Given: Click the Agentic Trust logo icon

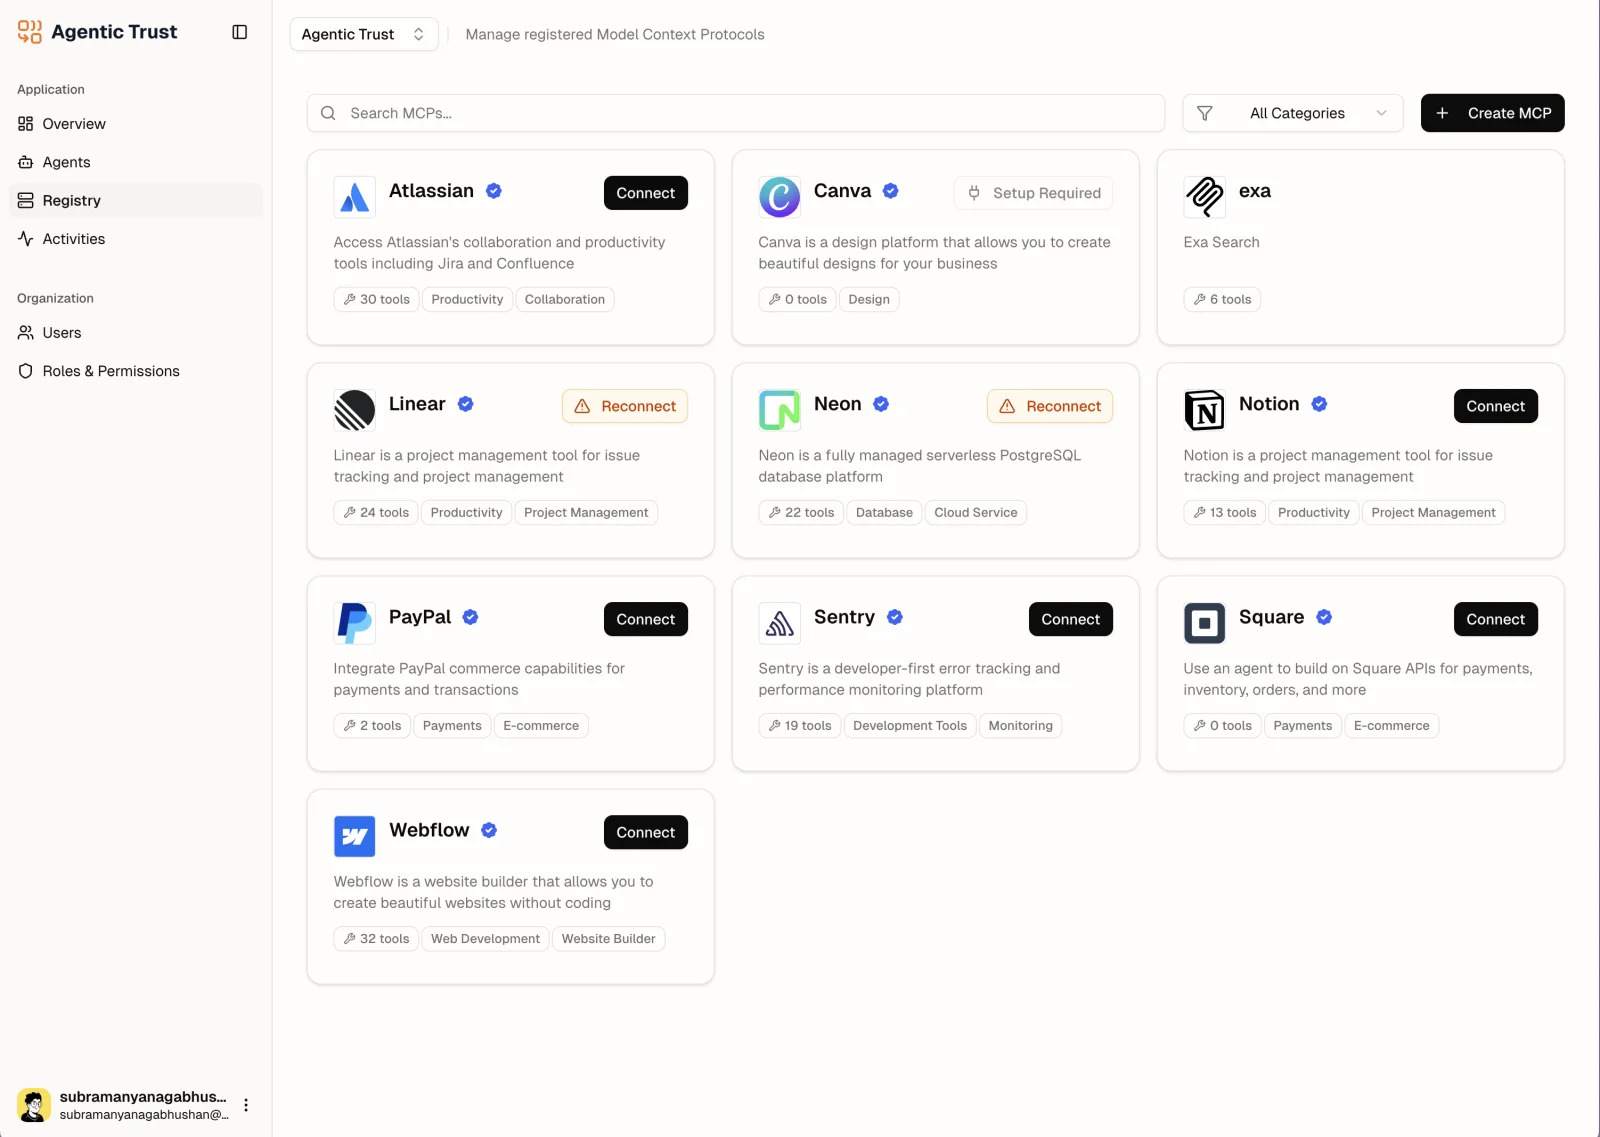Looking at the screenshot, I should click(30, 32).
